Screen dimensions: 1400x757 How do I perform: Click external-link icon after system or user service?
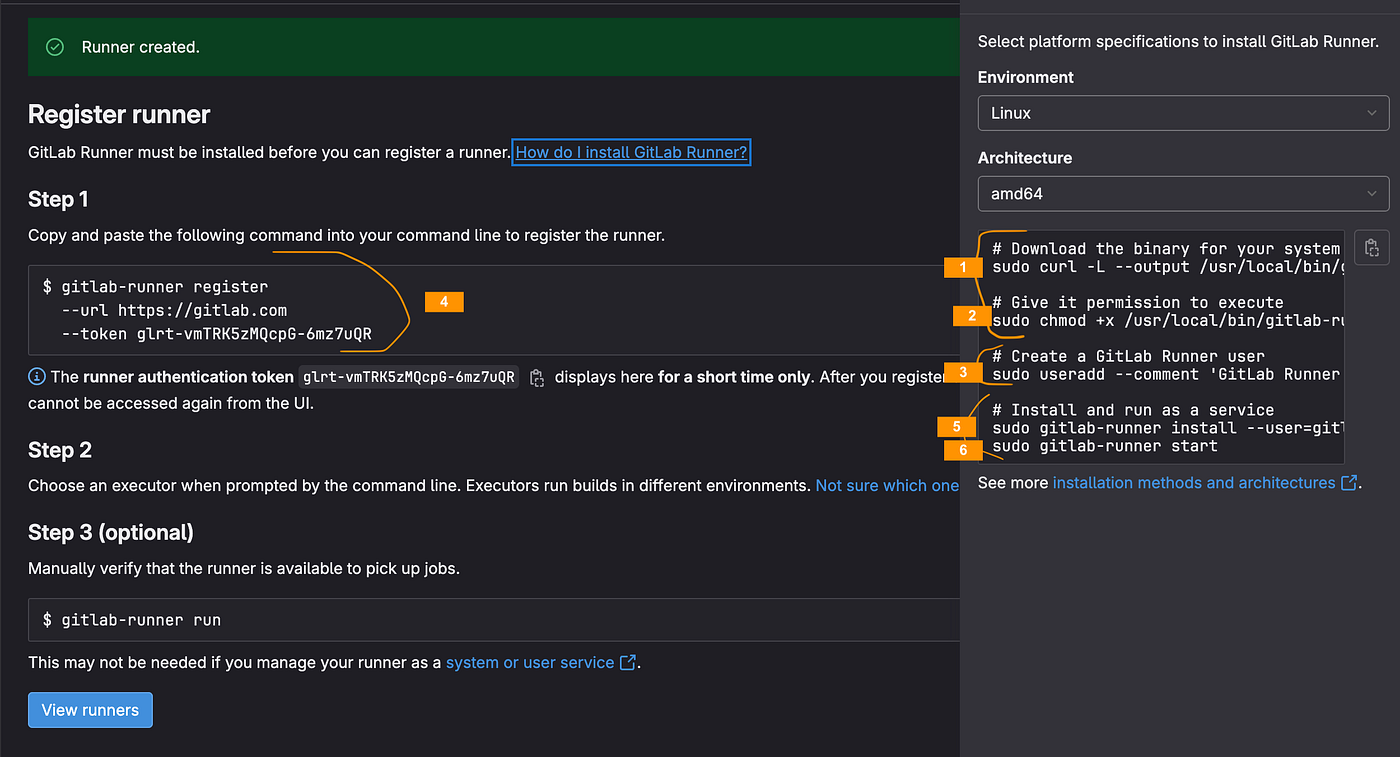point(628,663)
